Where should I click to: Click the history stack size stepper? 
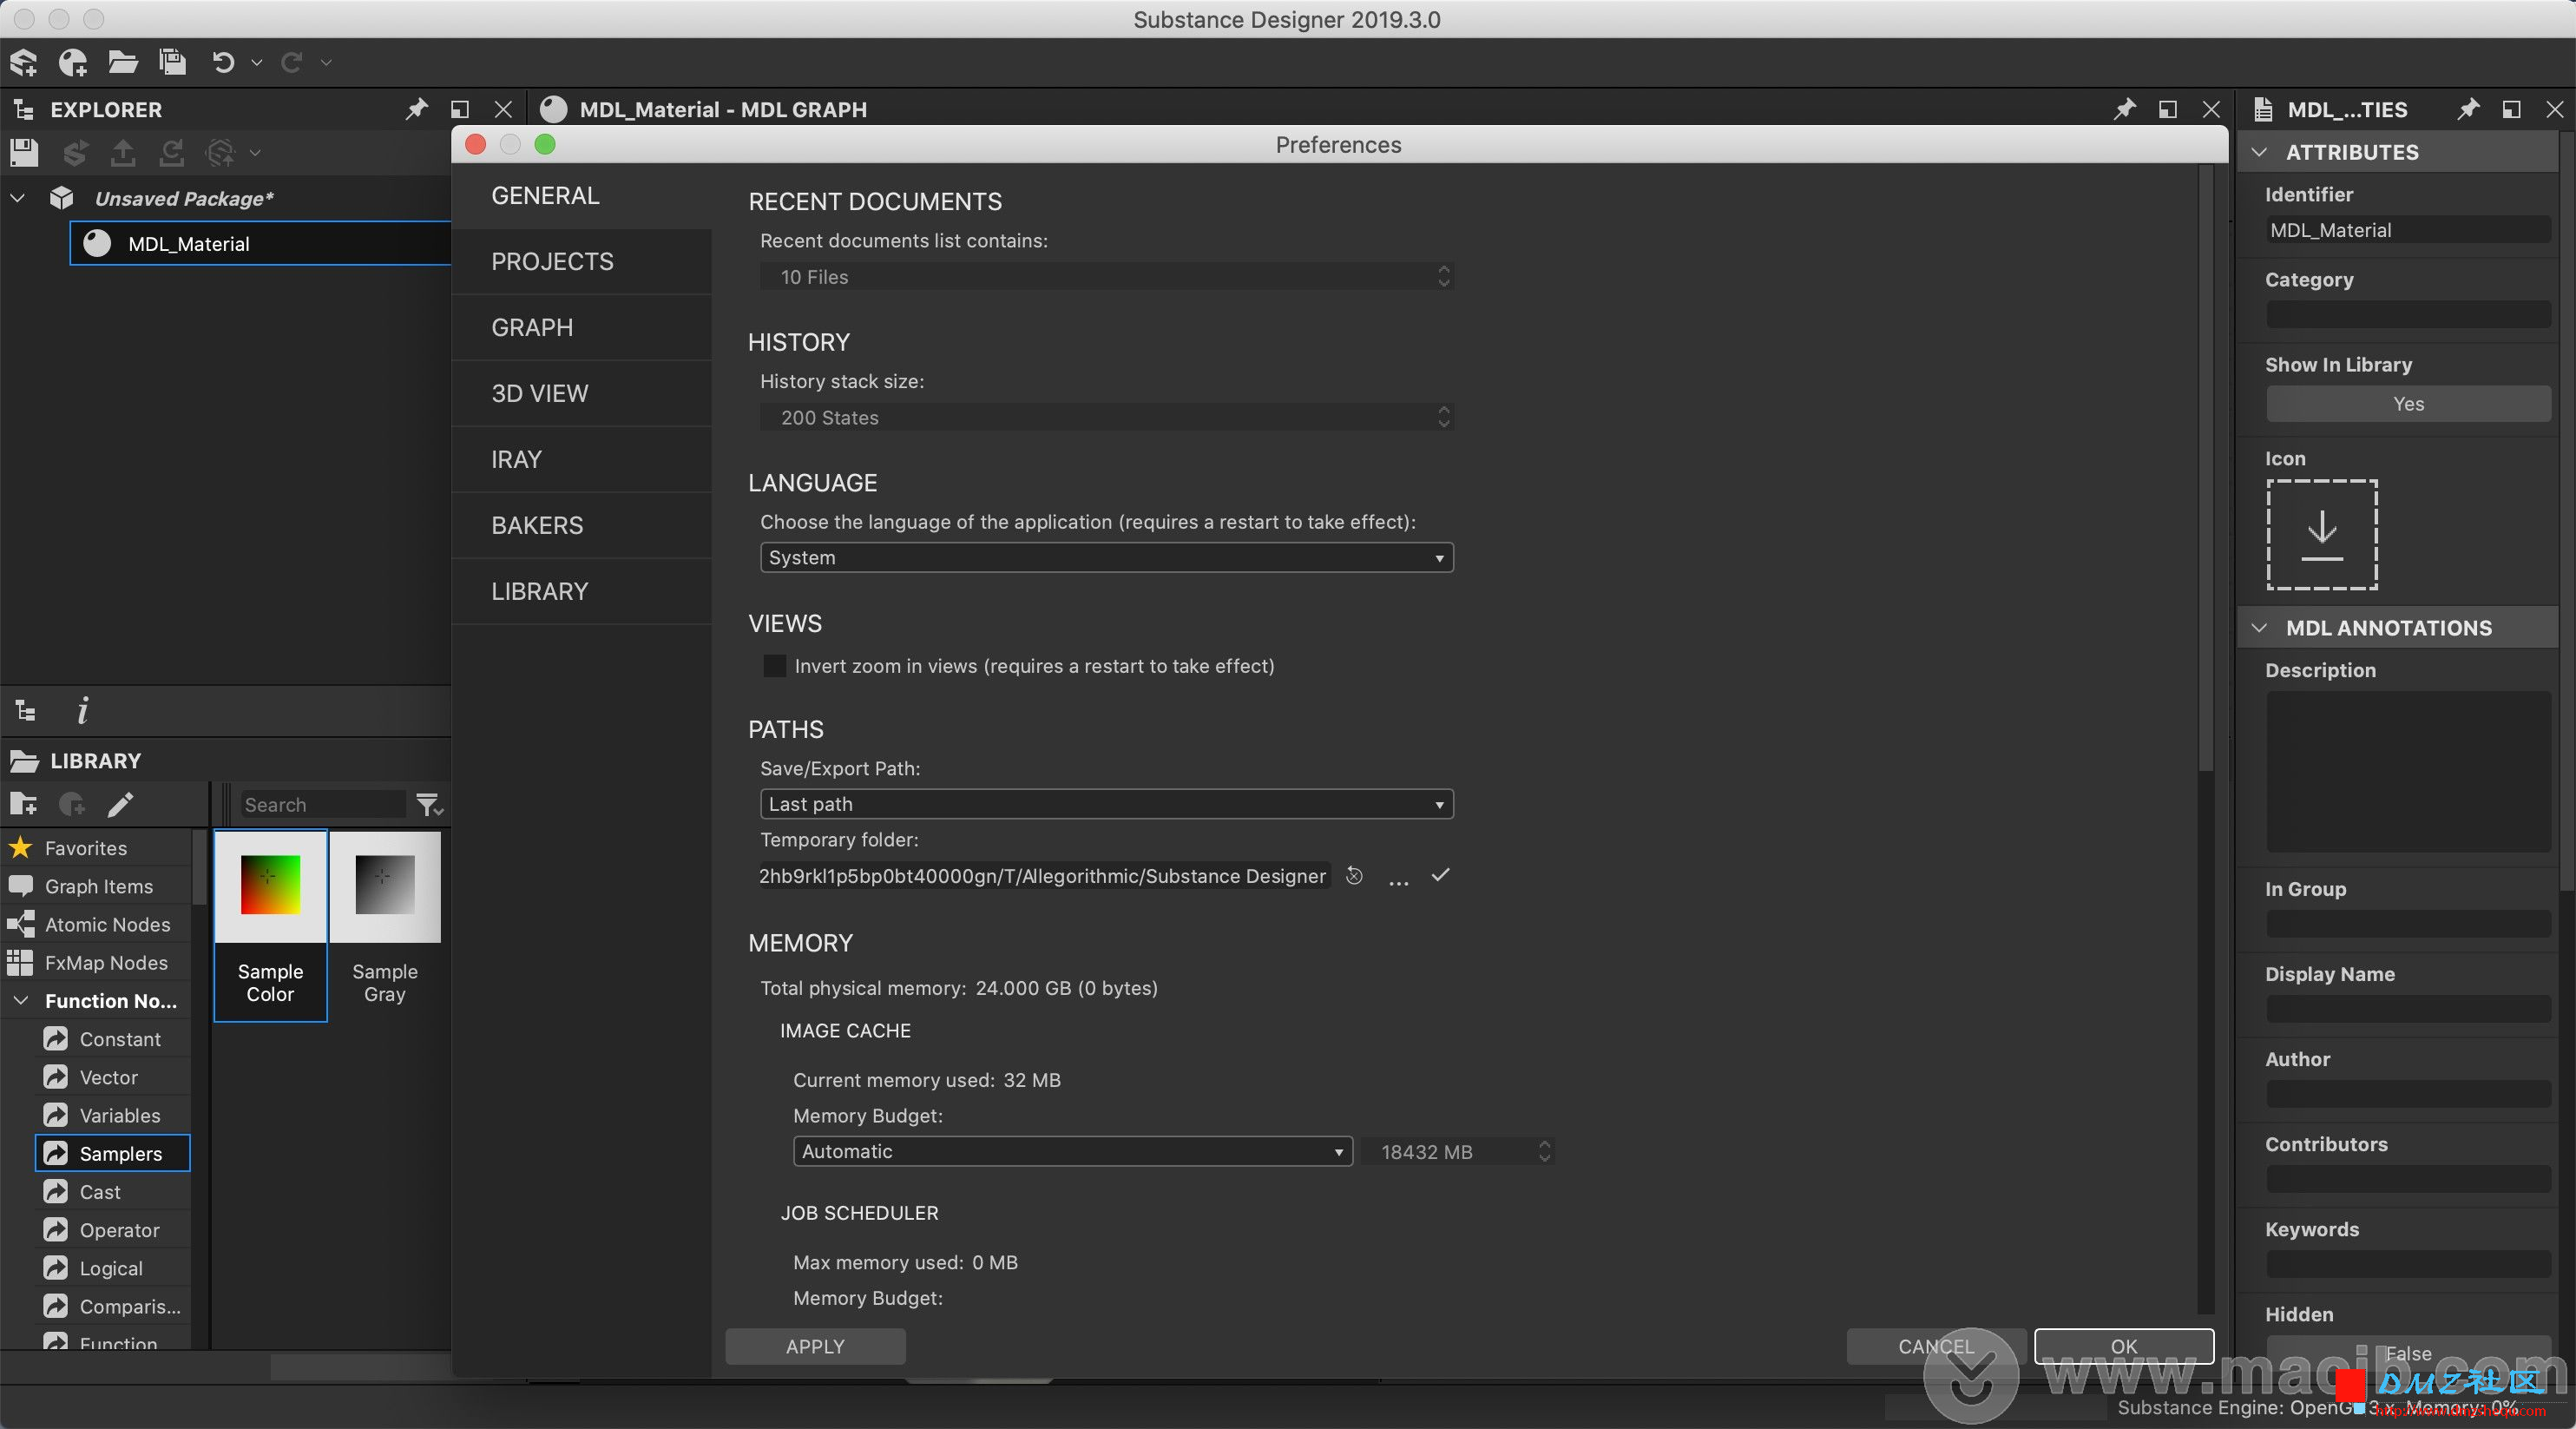[1443, 417]
